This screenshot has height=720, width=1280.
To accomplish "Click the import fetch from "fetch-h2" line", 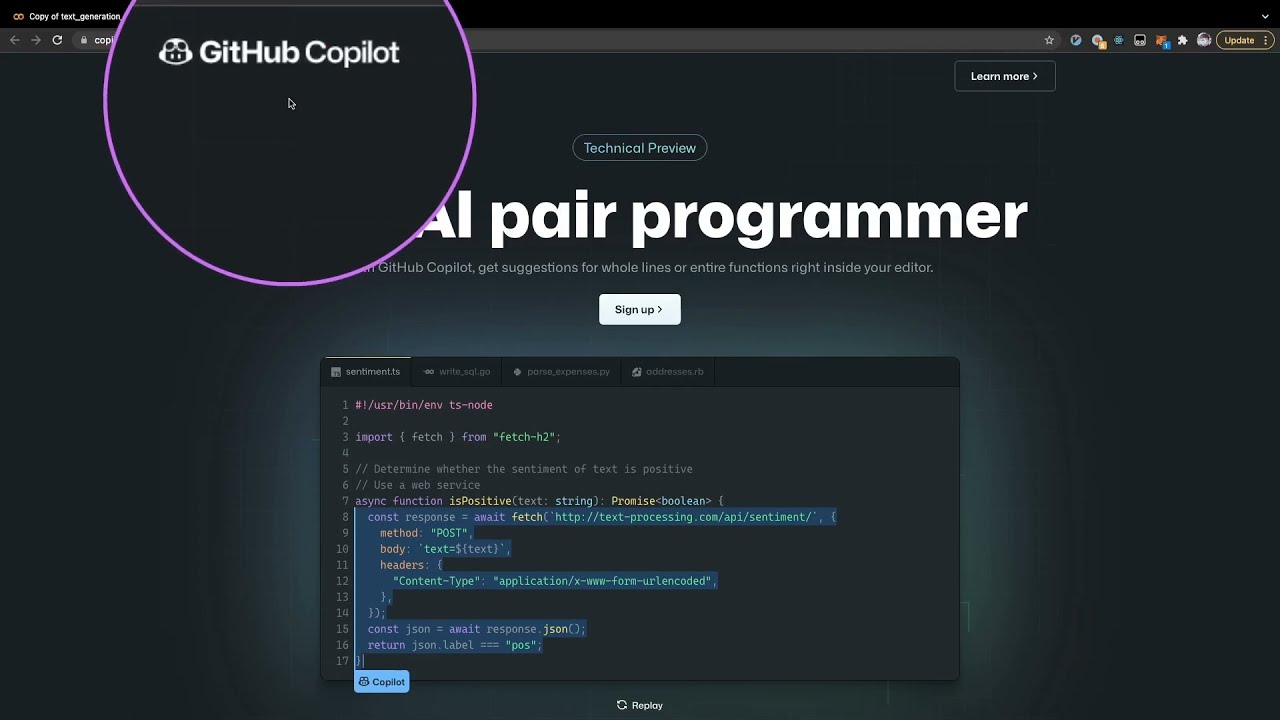I will click(x=458, y=437).
